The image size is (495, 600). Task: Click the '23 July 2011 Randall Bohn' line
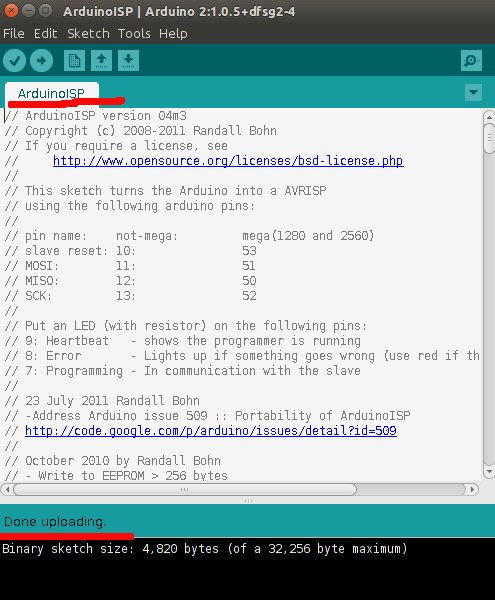click(102, 401)
